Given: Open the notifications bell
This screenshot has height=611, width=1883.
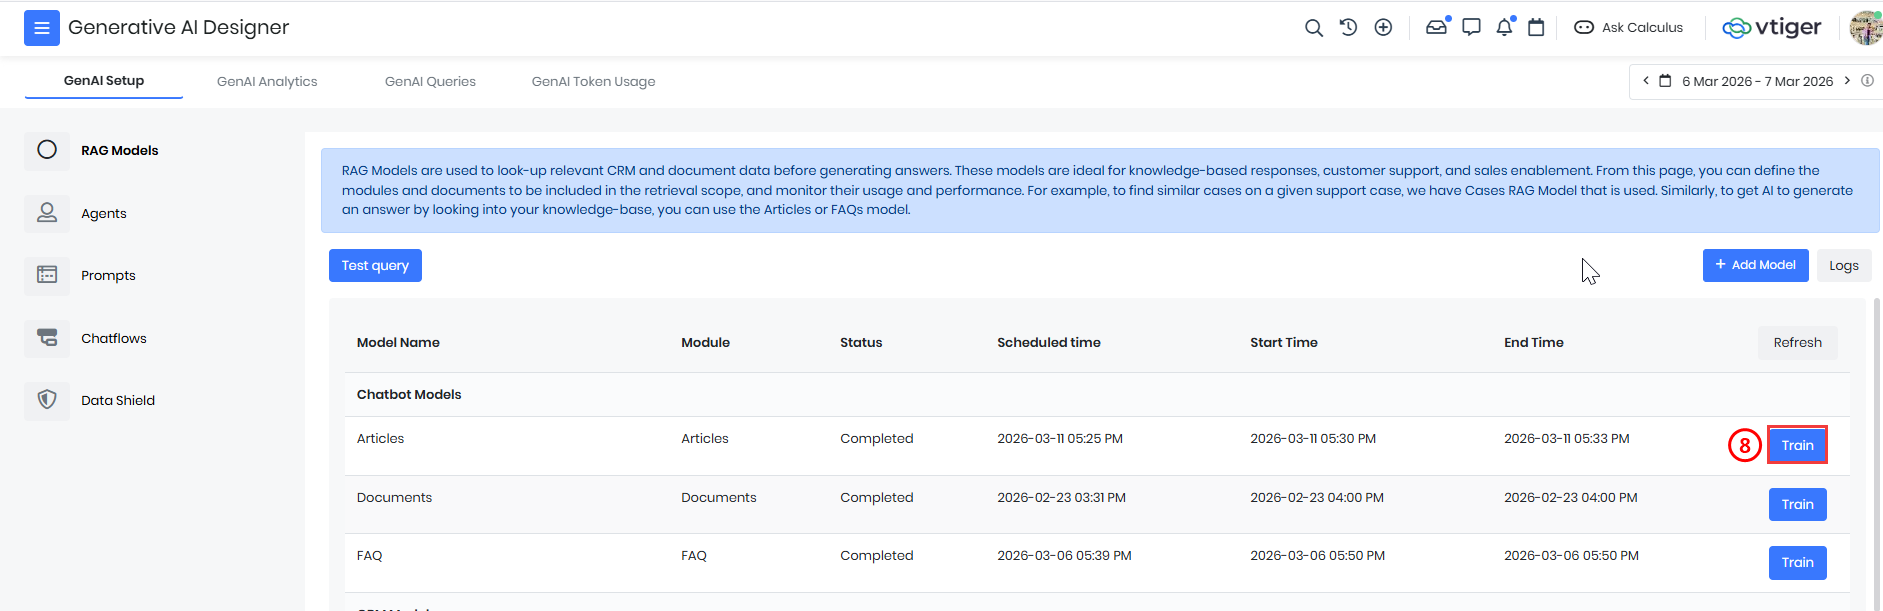Looking at the screenshot, I should click(1504, 28).
